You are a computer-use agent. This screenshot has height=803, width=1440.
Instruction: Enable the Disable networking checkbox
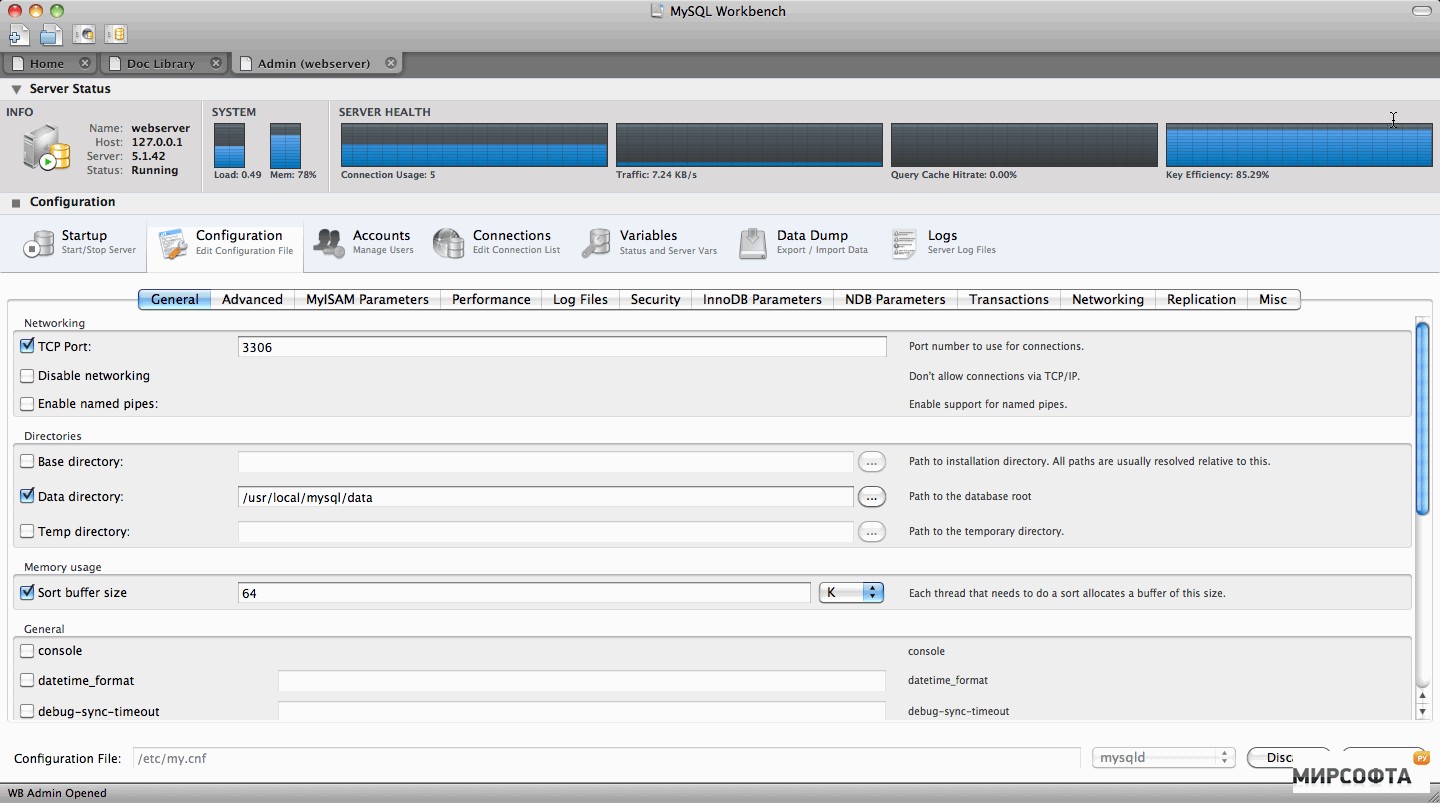[x=27, y=376]
